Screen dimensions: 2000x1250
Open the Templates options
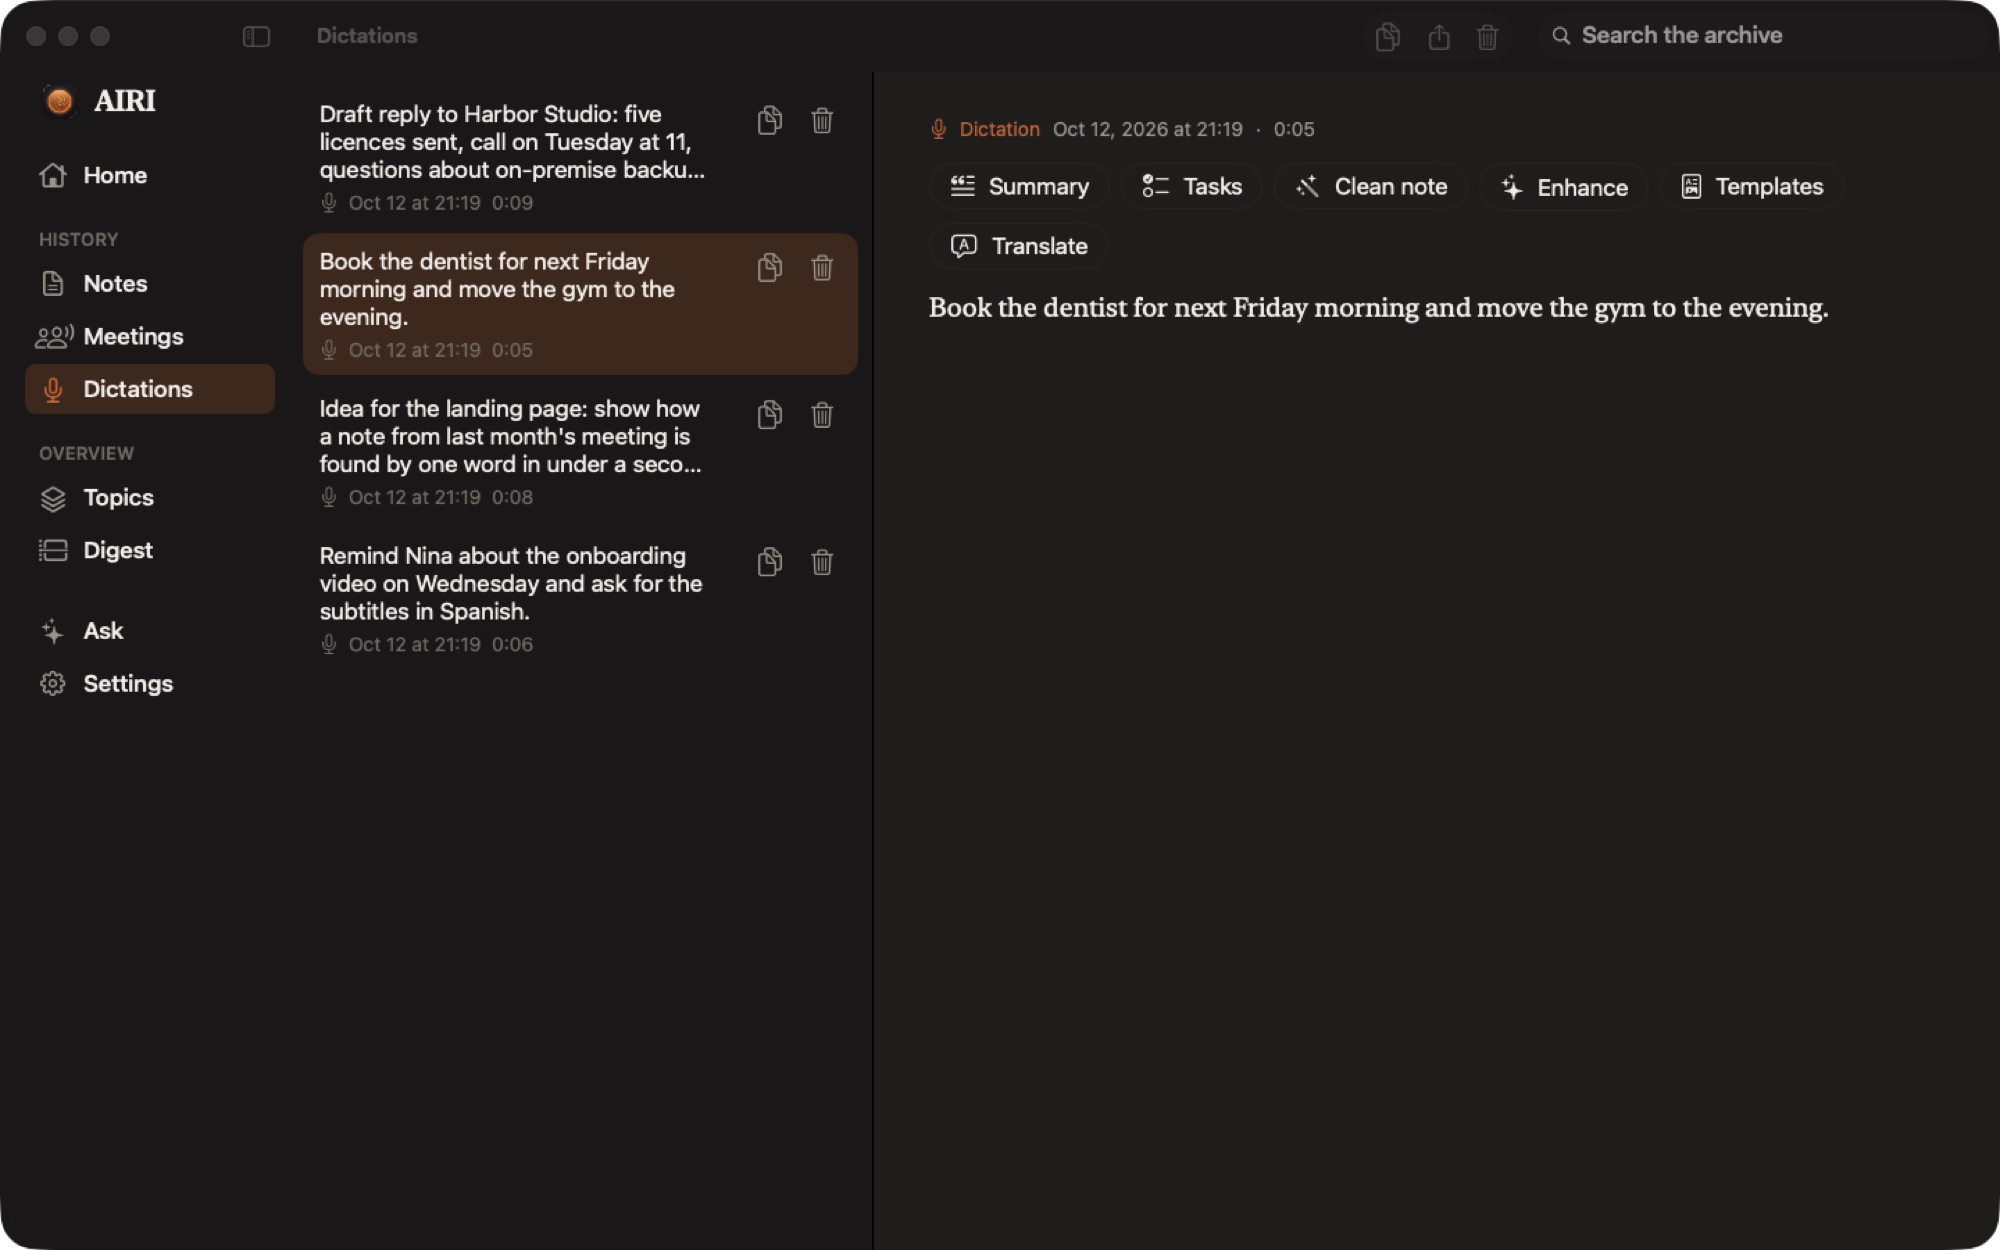pos(1752,187)
